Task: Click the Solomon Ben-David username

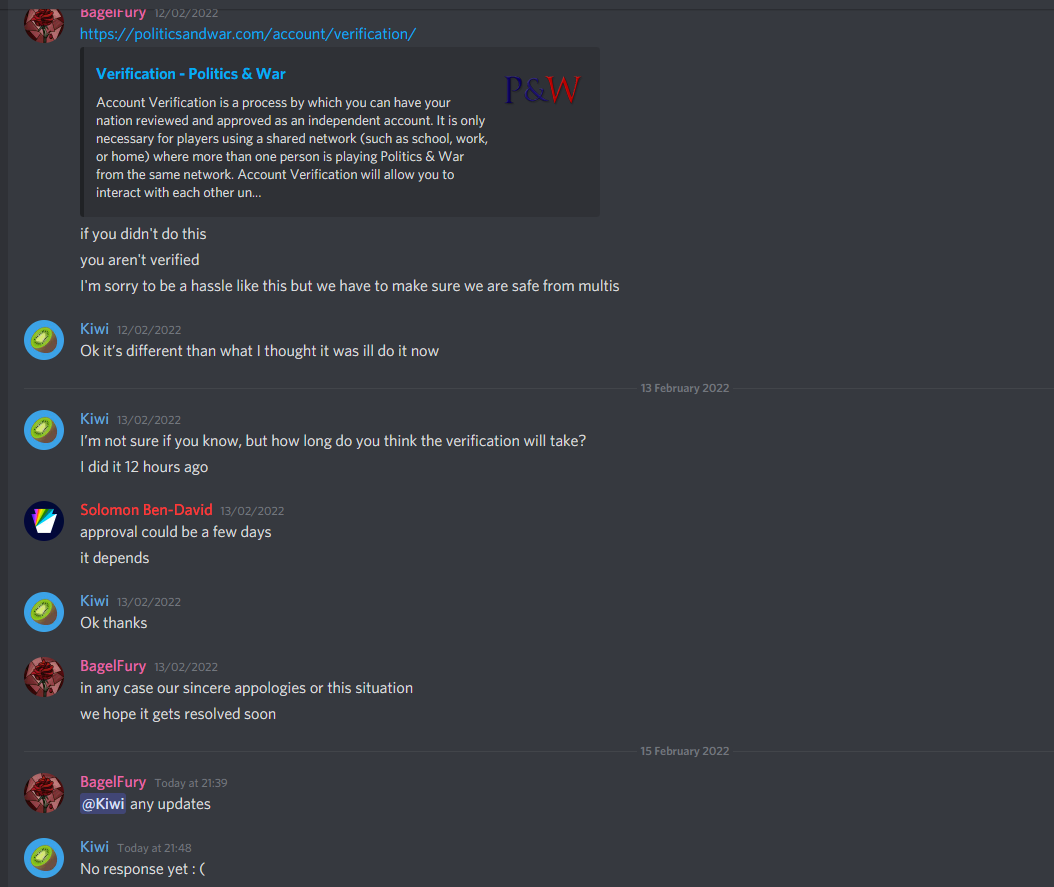Action: [147, 510]
